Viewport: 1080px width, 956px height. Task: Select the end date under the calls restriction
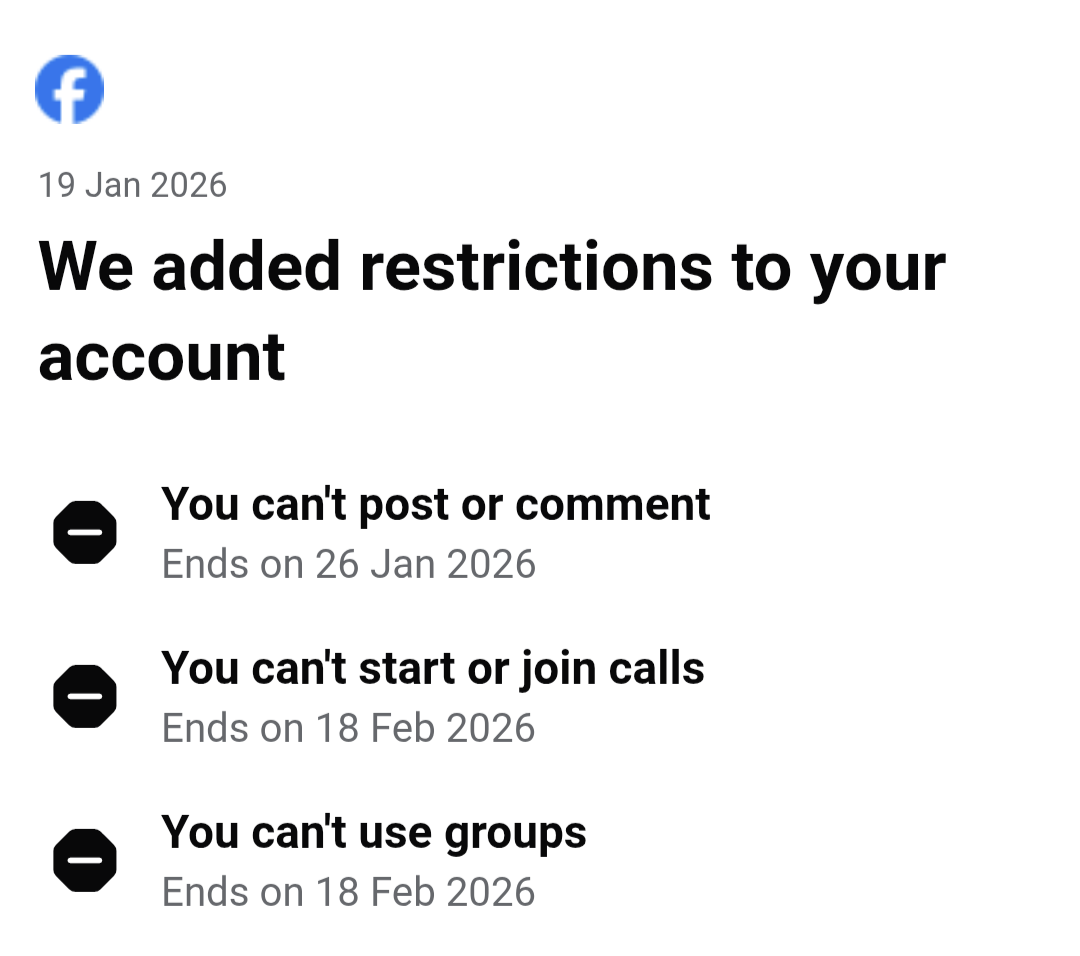tap(348, 728)
